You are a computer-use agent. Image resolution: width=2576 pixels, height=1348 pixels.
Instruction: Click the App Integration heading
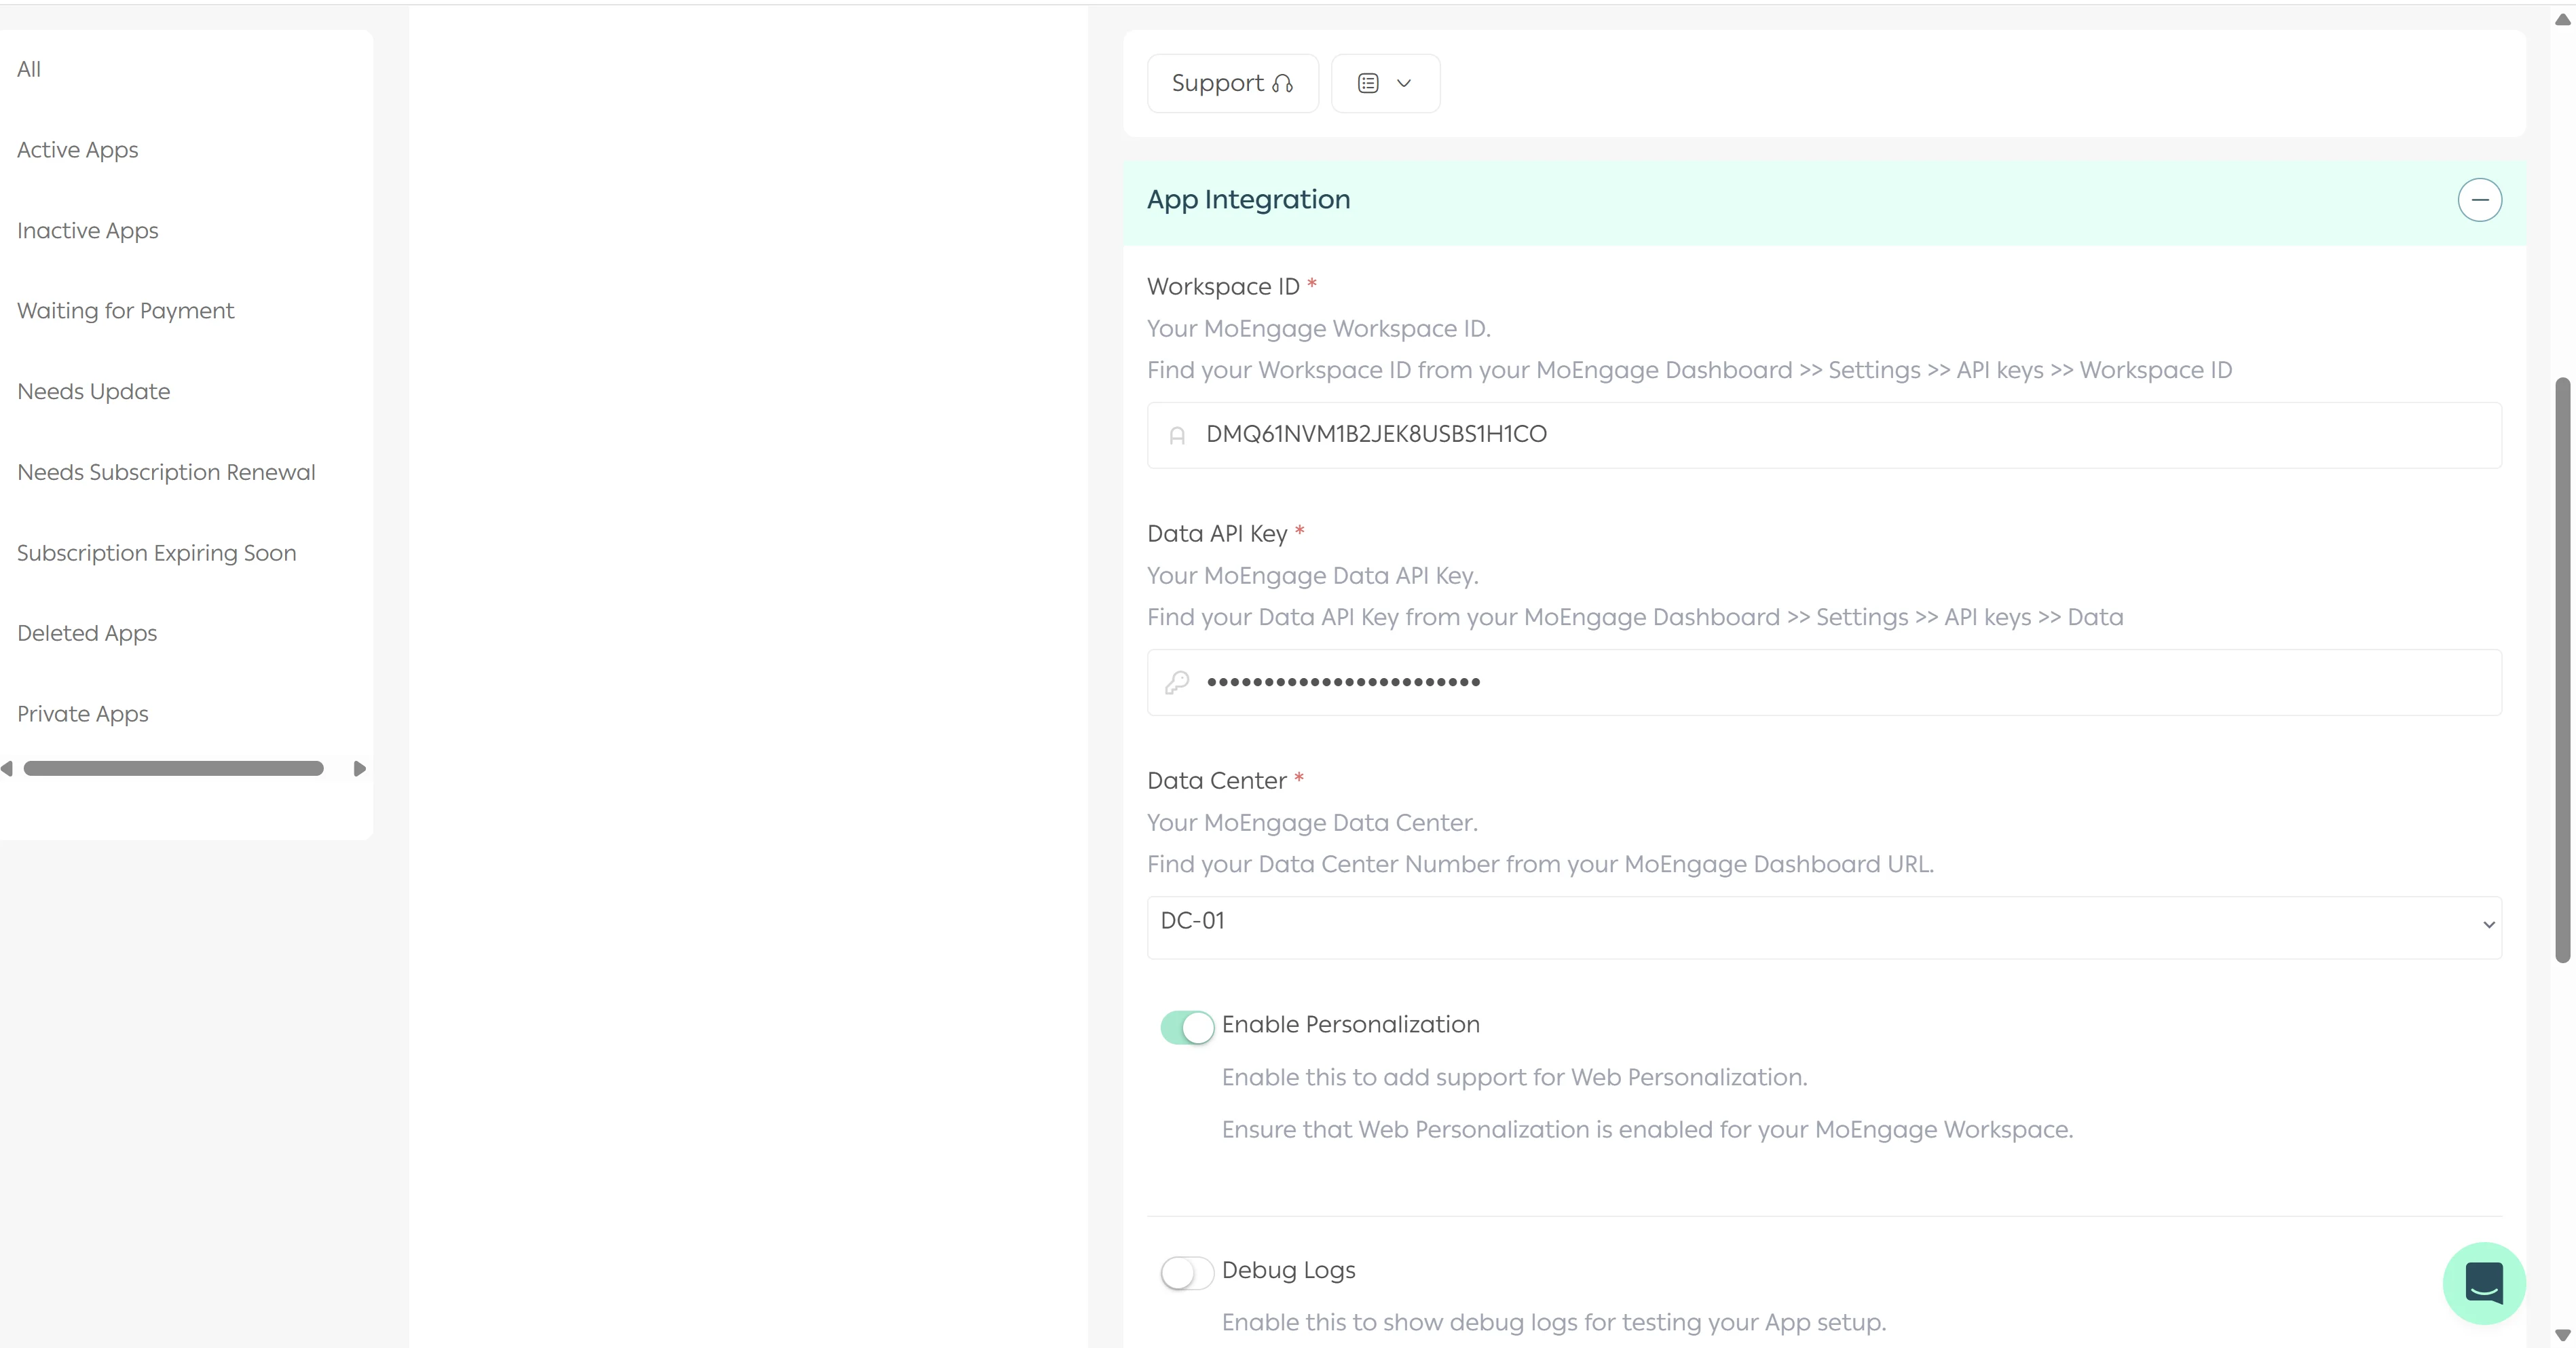point(1248,200)
